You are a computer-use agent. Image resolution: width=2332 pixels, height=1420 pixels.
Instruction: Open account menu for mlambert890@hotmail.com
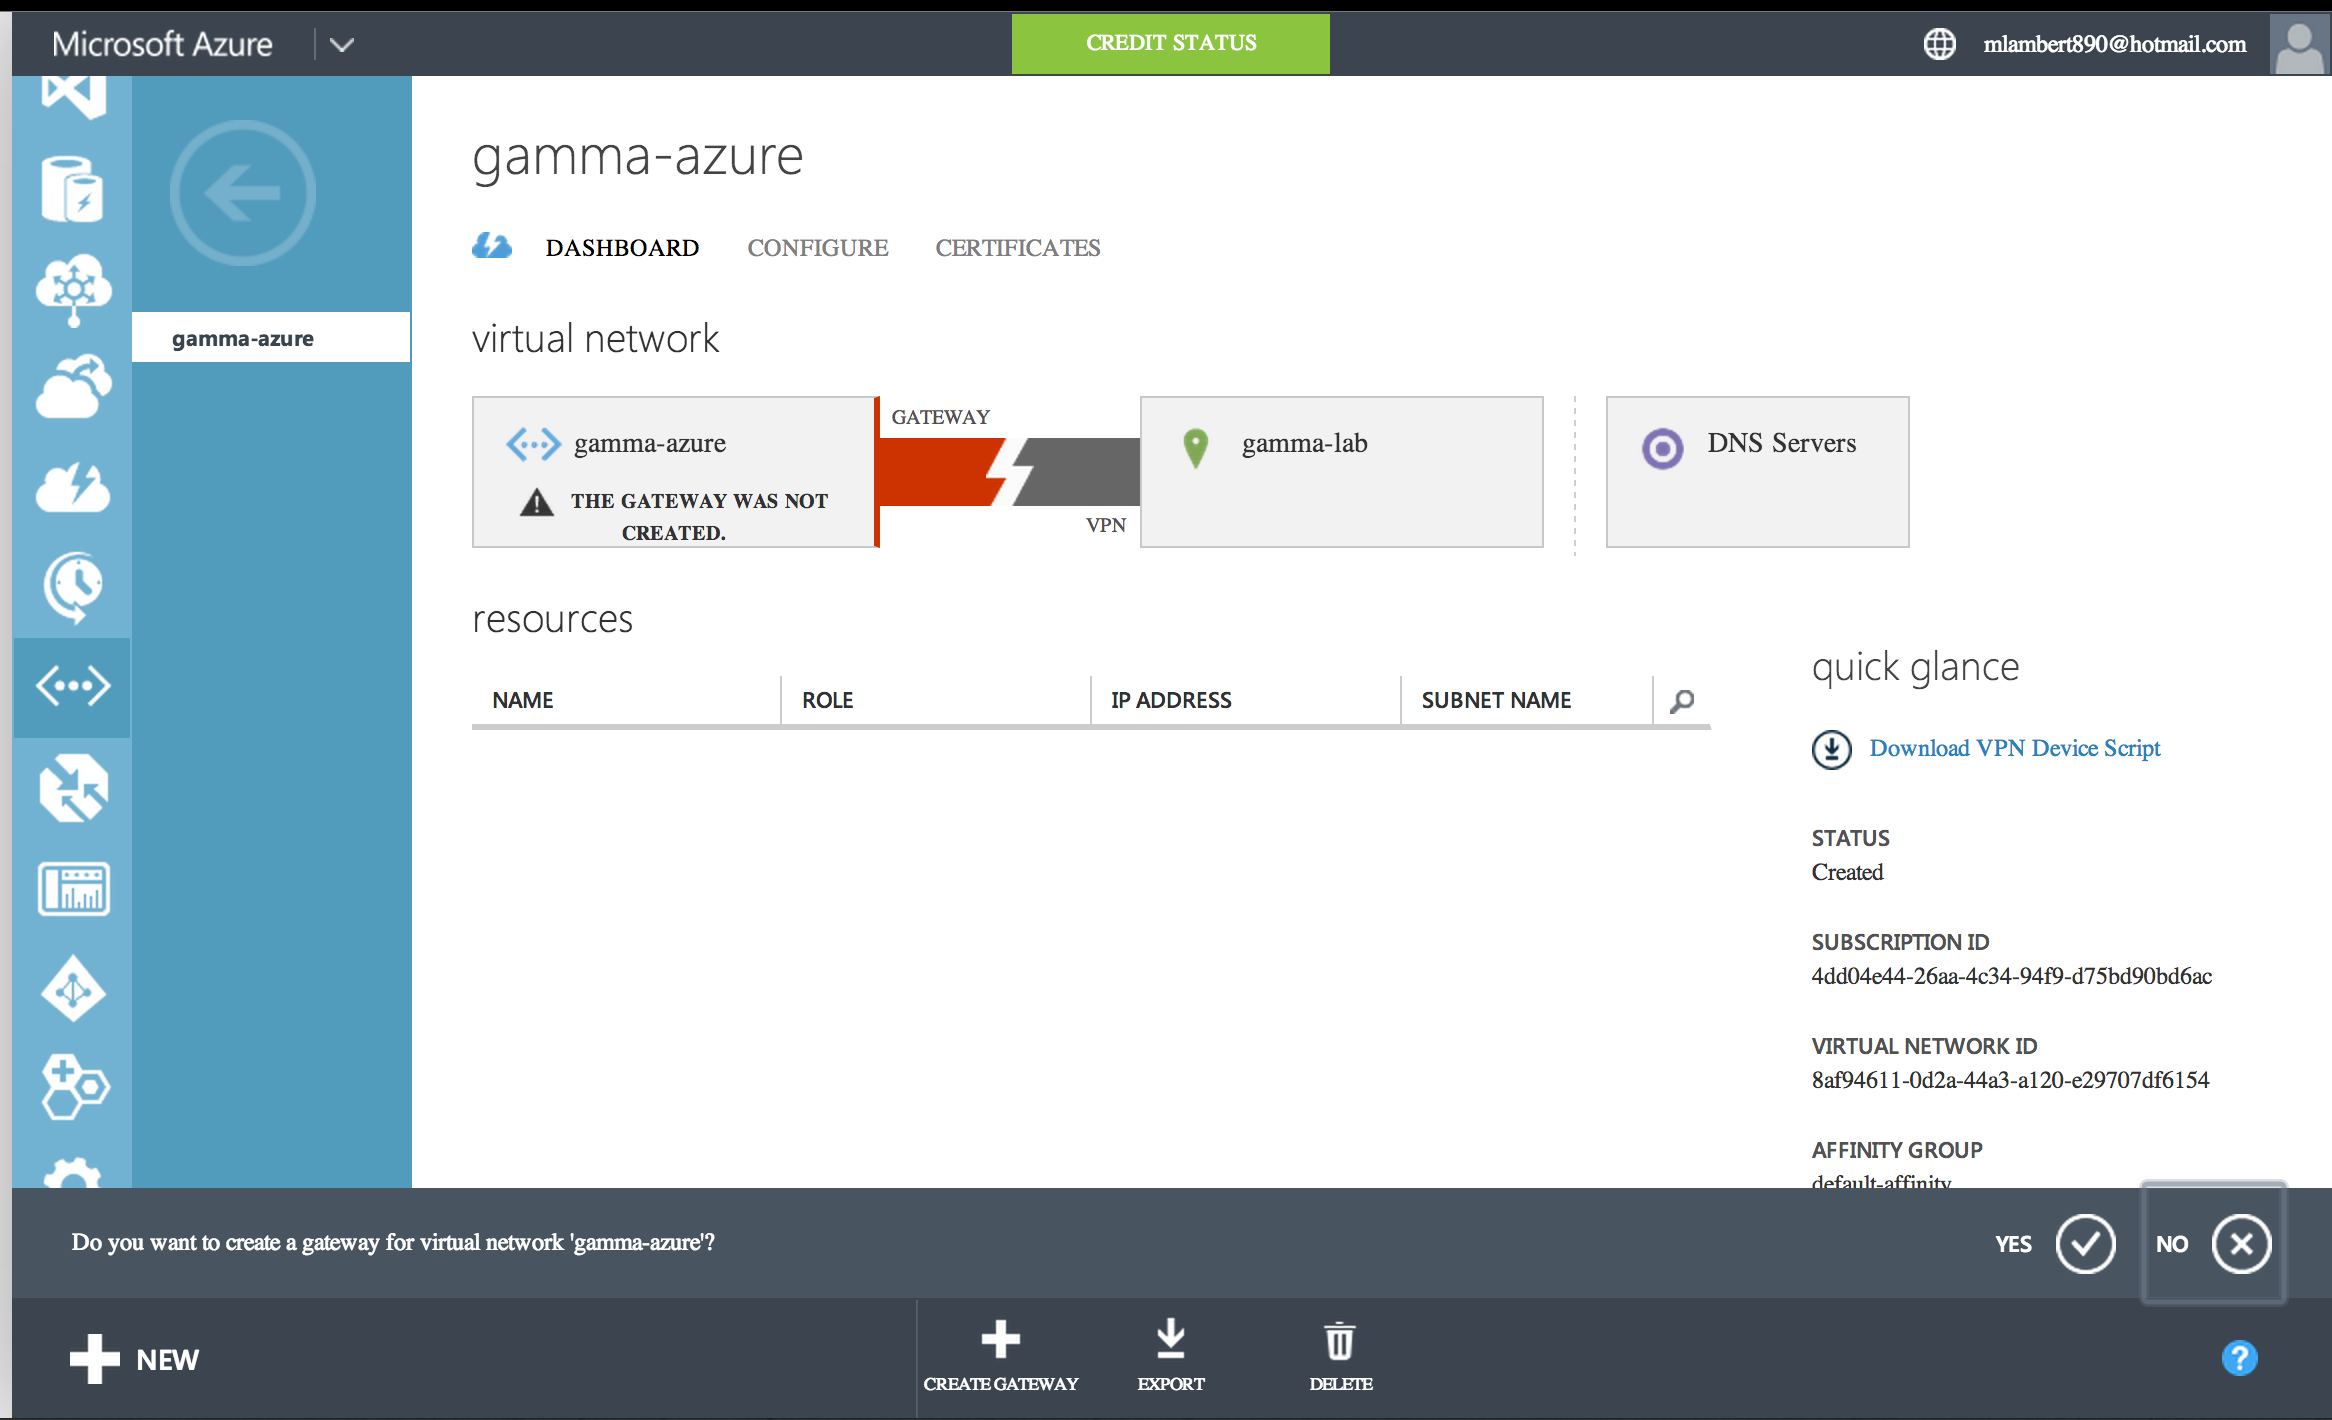pos(2114,44)
